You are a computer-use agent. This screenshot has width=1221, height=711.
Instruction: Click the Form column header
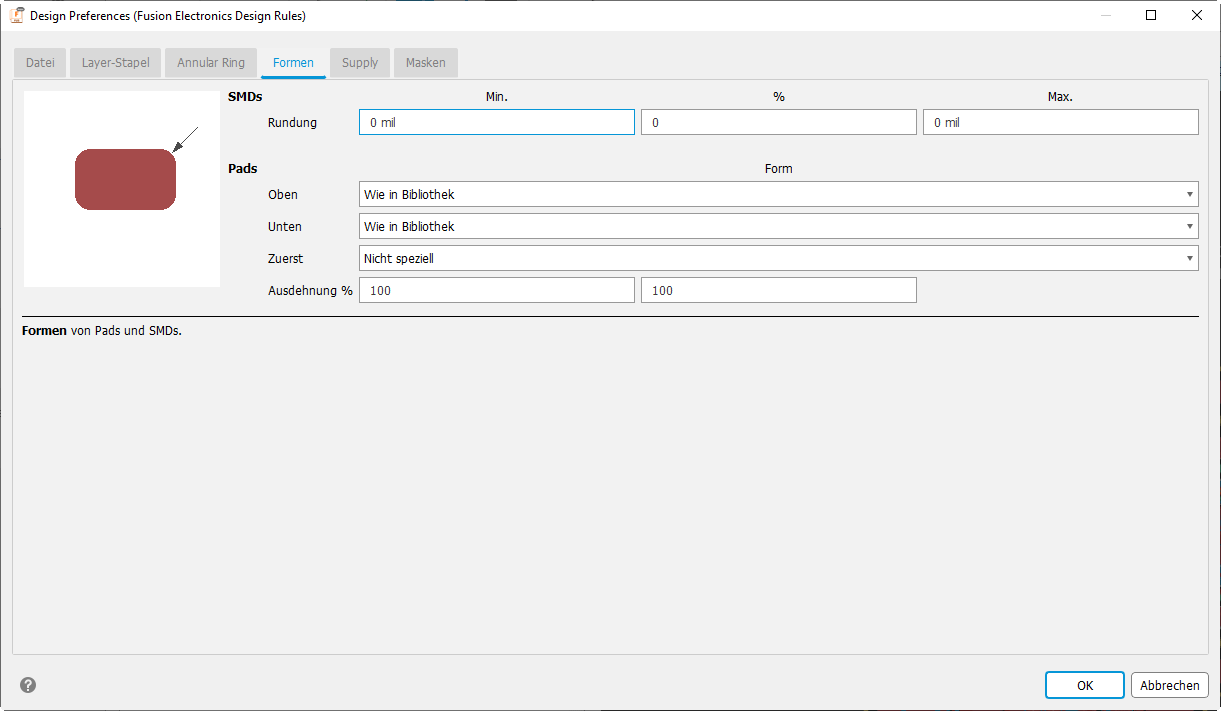(x=779, y=169)
